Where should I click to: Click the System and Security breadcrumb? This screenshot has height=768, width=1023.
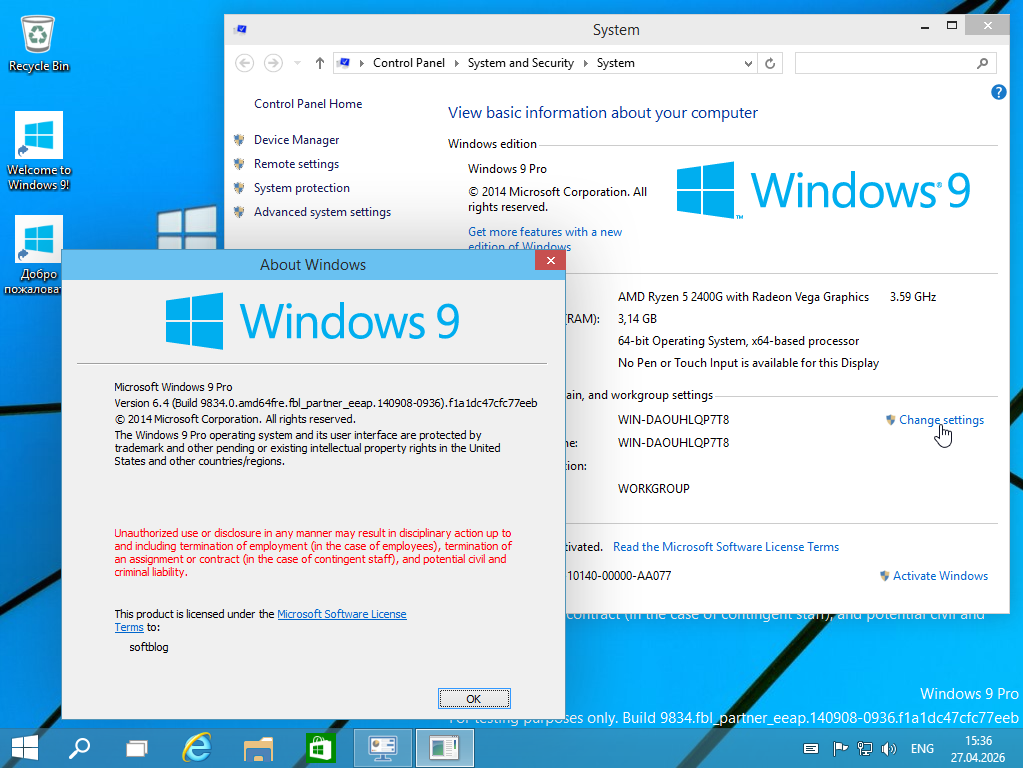(520, 63)
